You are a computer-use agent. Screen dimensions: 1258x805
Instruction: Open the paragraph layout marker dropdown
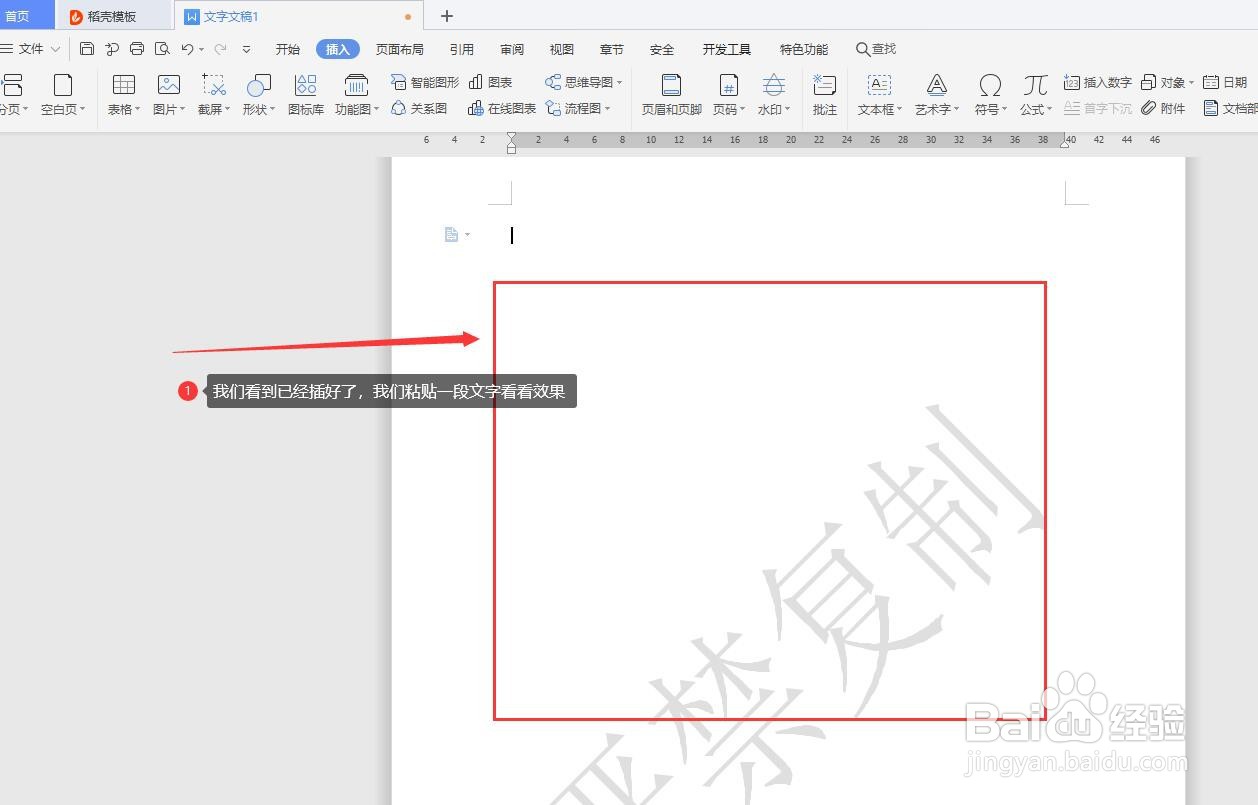point(468,235)
